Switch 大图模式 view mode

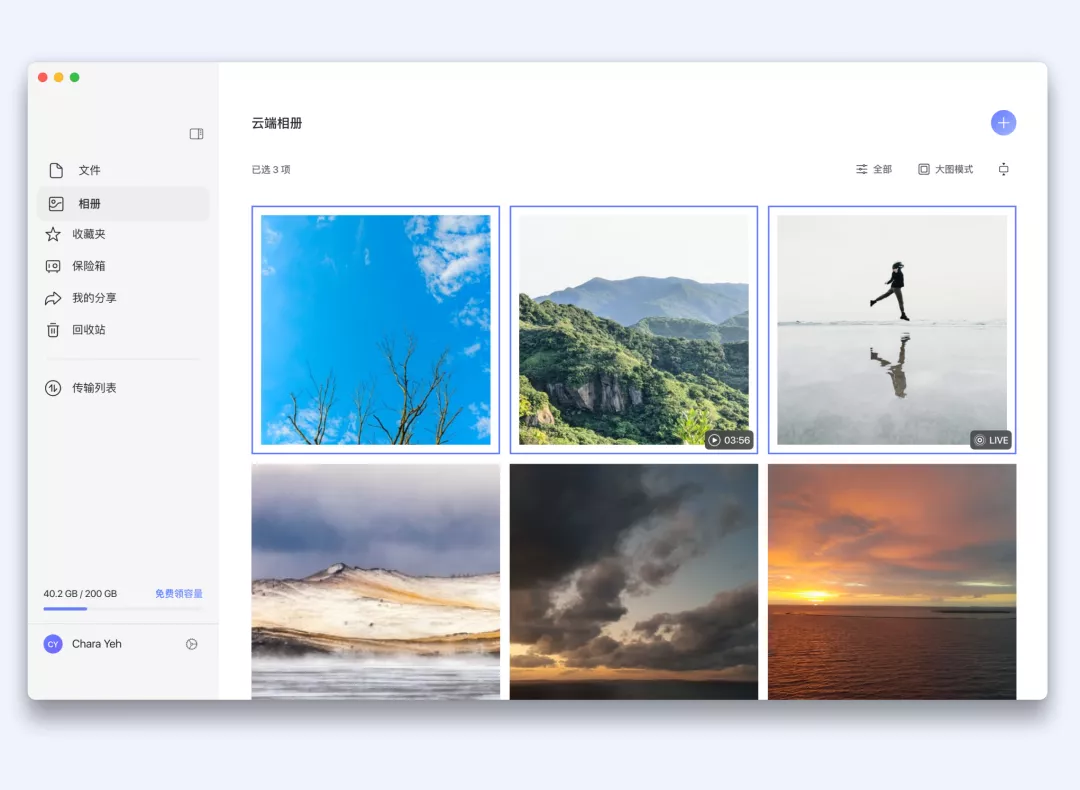[945, 169]
